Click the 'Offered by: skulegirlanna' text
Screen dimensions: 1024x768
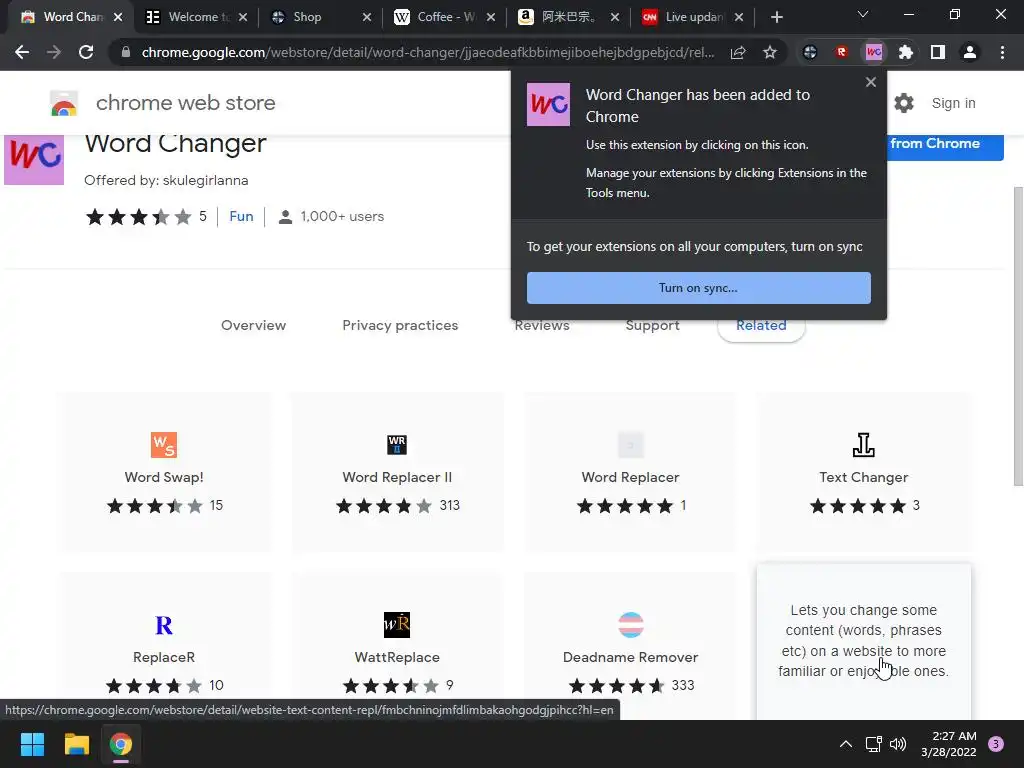point(166,180)
